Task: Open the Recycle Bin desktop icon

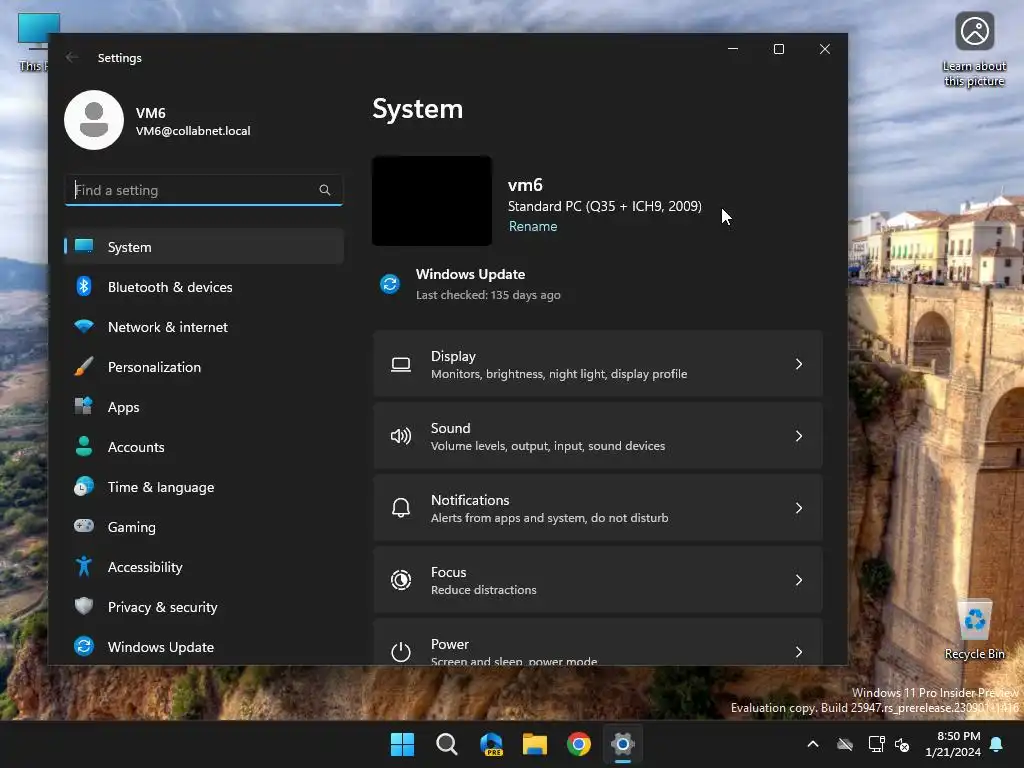Action: point(974,630)
